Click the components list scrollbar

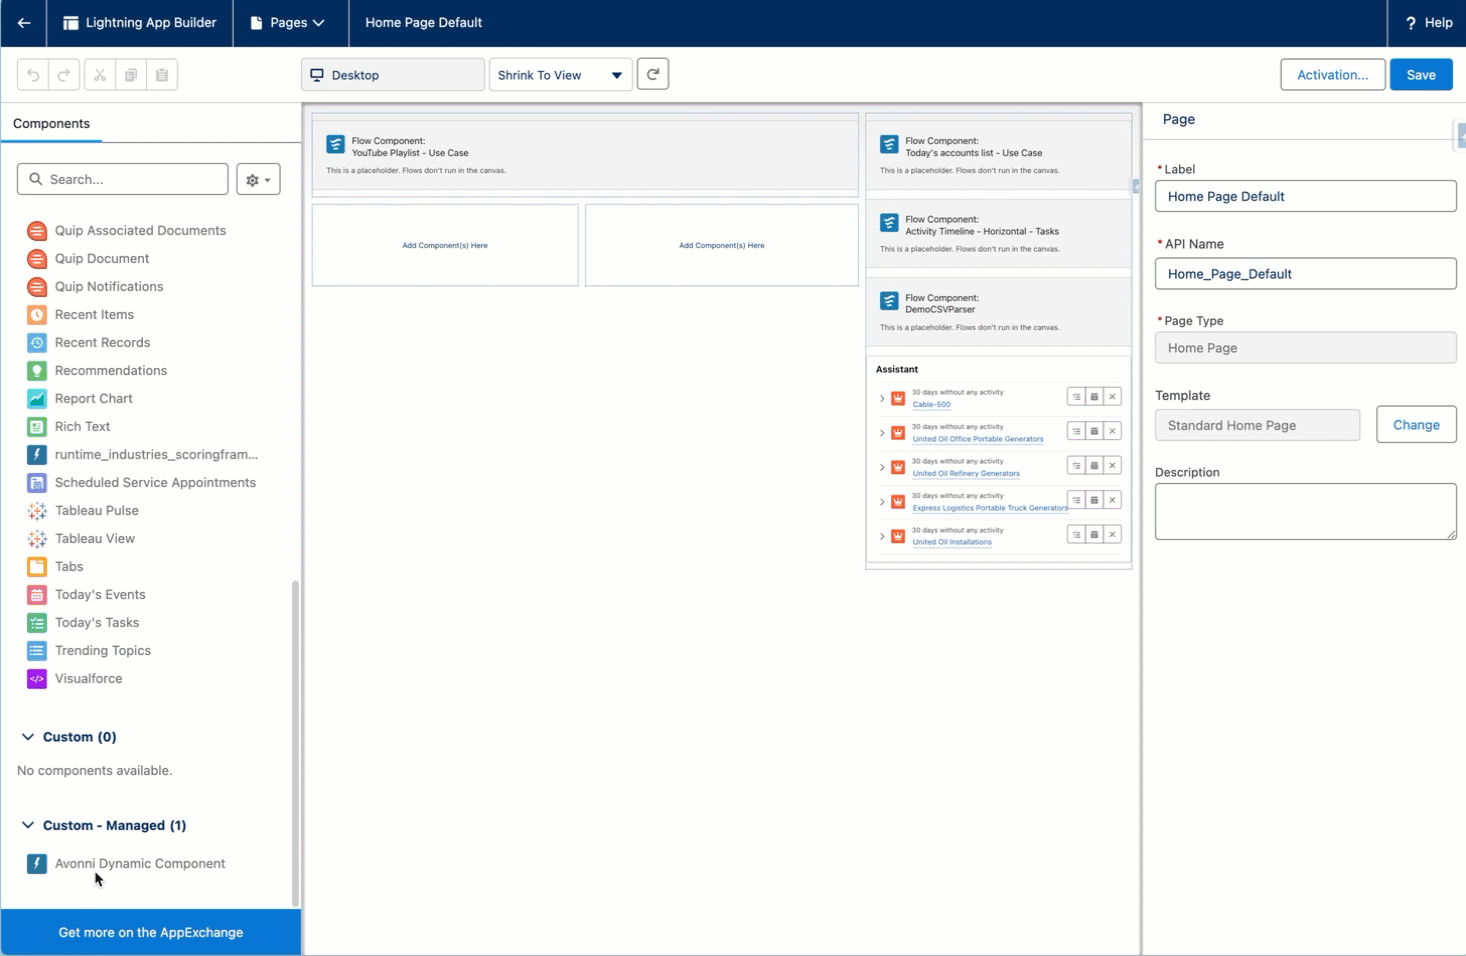point(295,742)
